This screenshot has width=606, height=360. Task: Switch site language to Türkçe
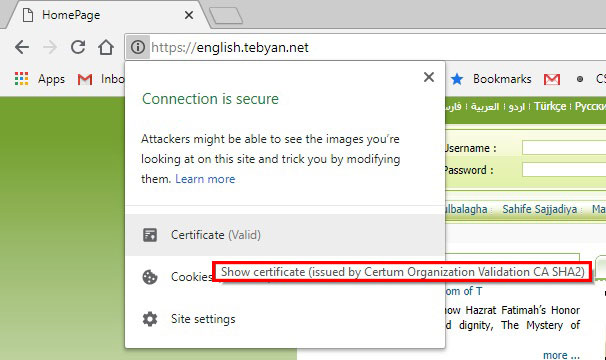point(550,106)
